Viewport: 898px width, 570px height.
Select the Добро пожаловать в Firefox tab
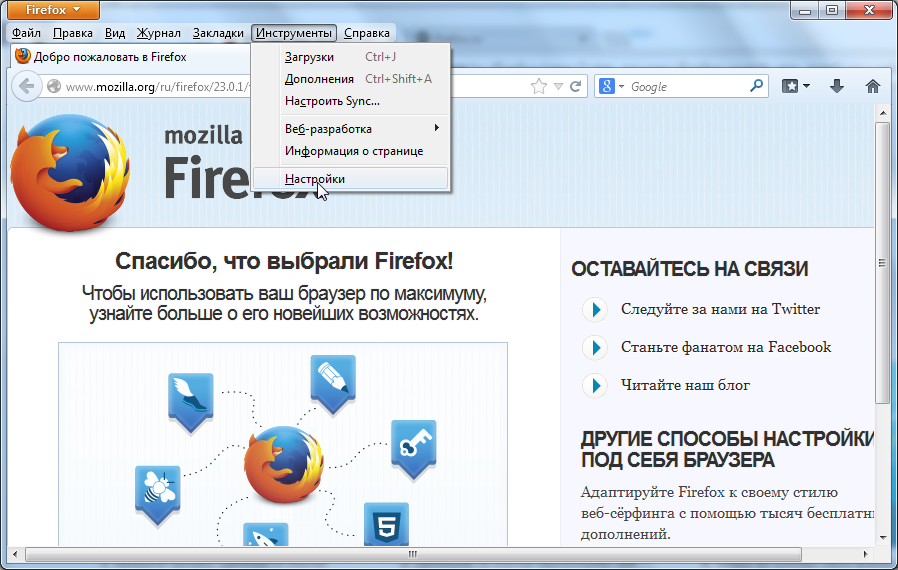point(130,57)
